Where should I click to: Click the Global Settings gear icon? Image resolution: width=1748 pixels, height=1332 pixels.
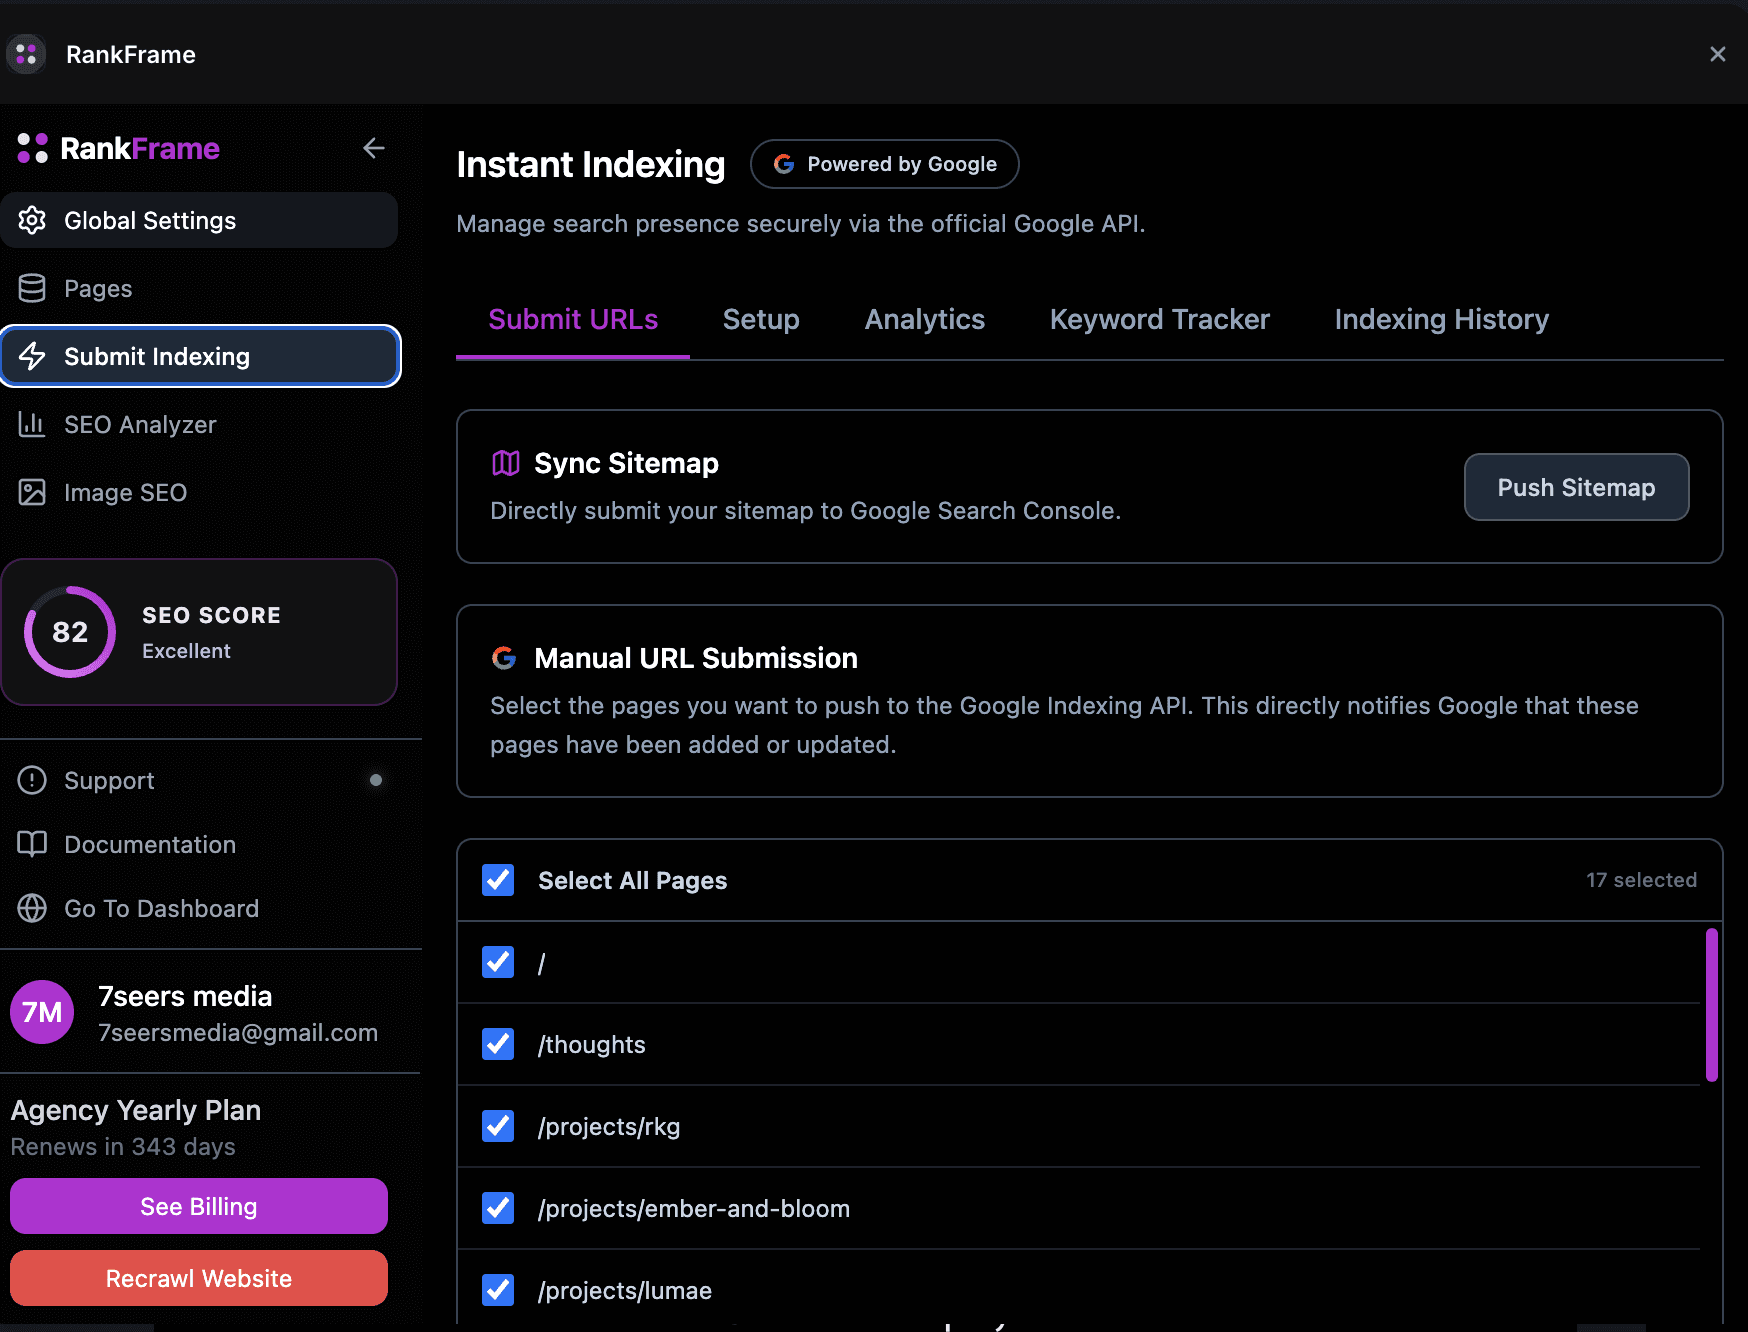(32, 220)
